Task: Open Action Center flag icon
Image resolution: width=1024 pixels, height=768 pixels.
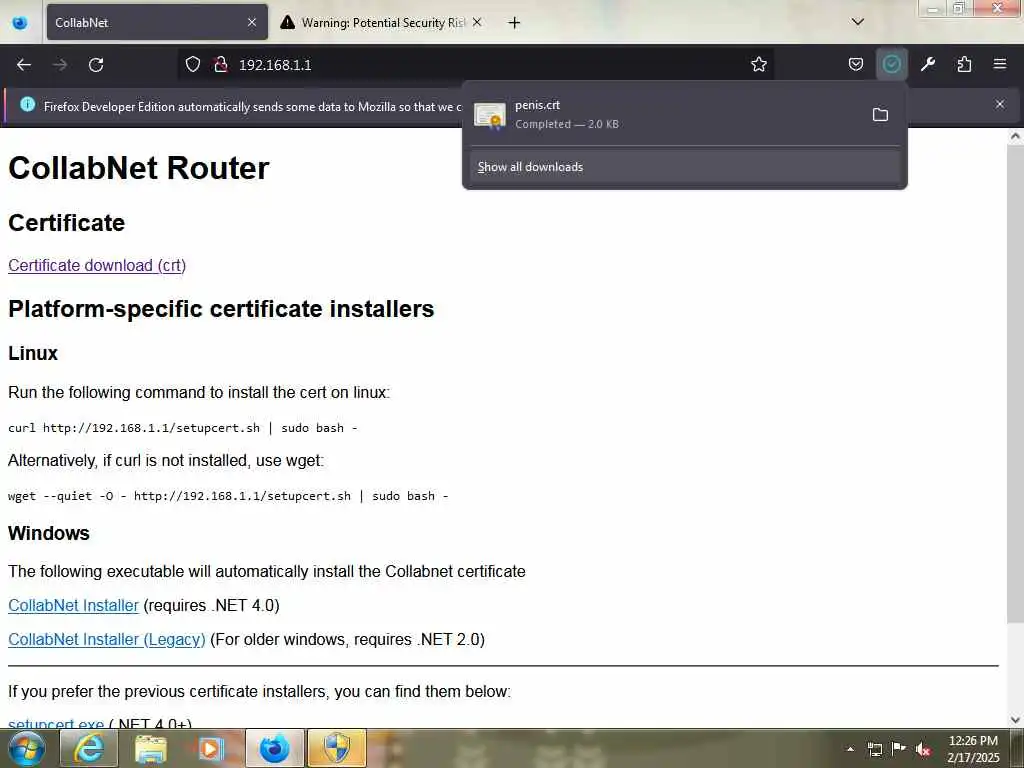Action: click(x=899, y=748)
